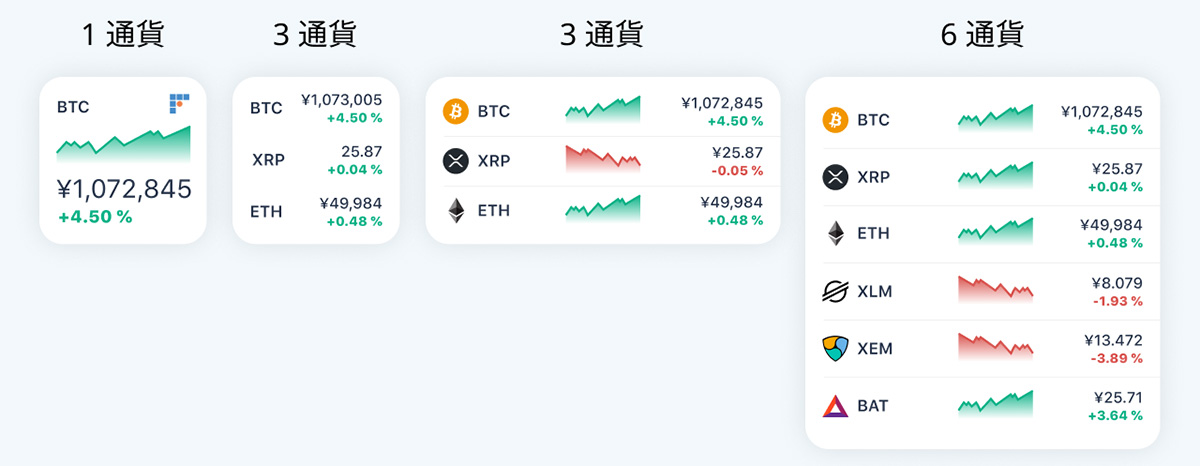Click the Bitcoin icon in the medium 3-currency widget
Screen dimensions: 1200x466
tap(456, 111)
